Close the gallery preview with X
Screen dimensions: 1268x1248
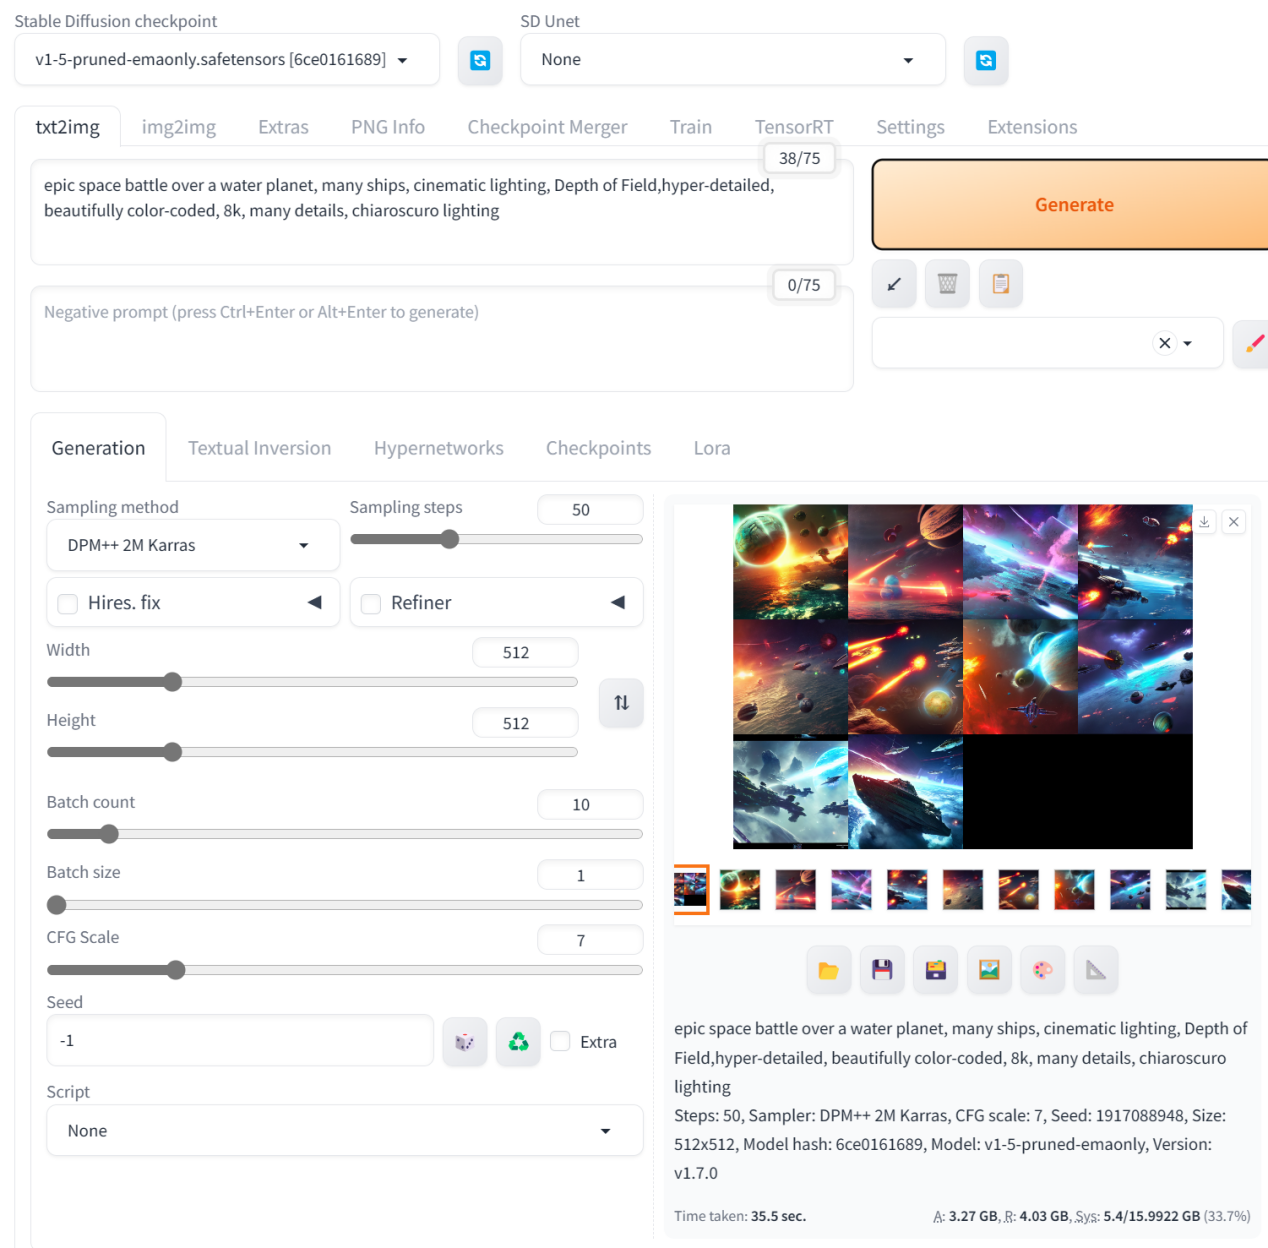click(x=1234, y=521)
